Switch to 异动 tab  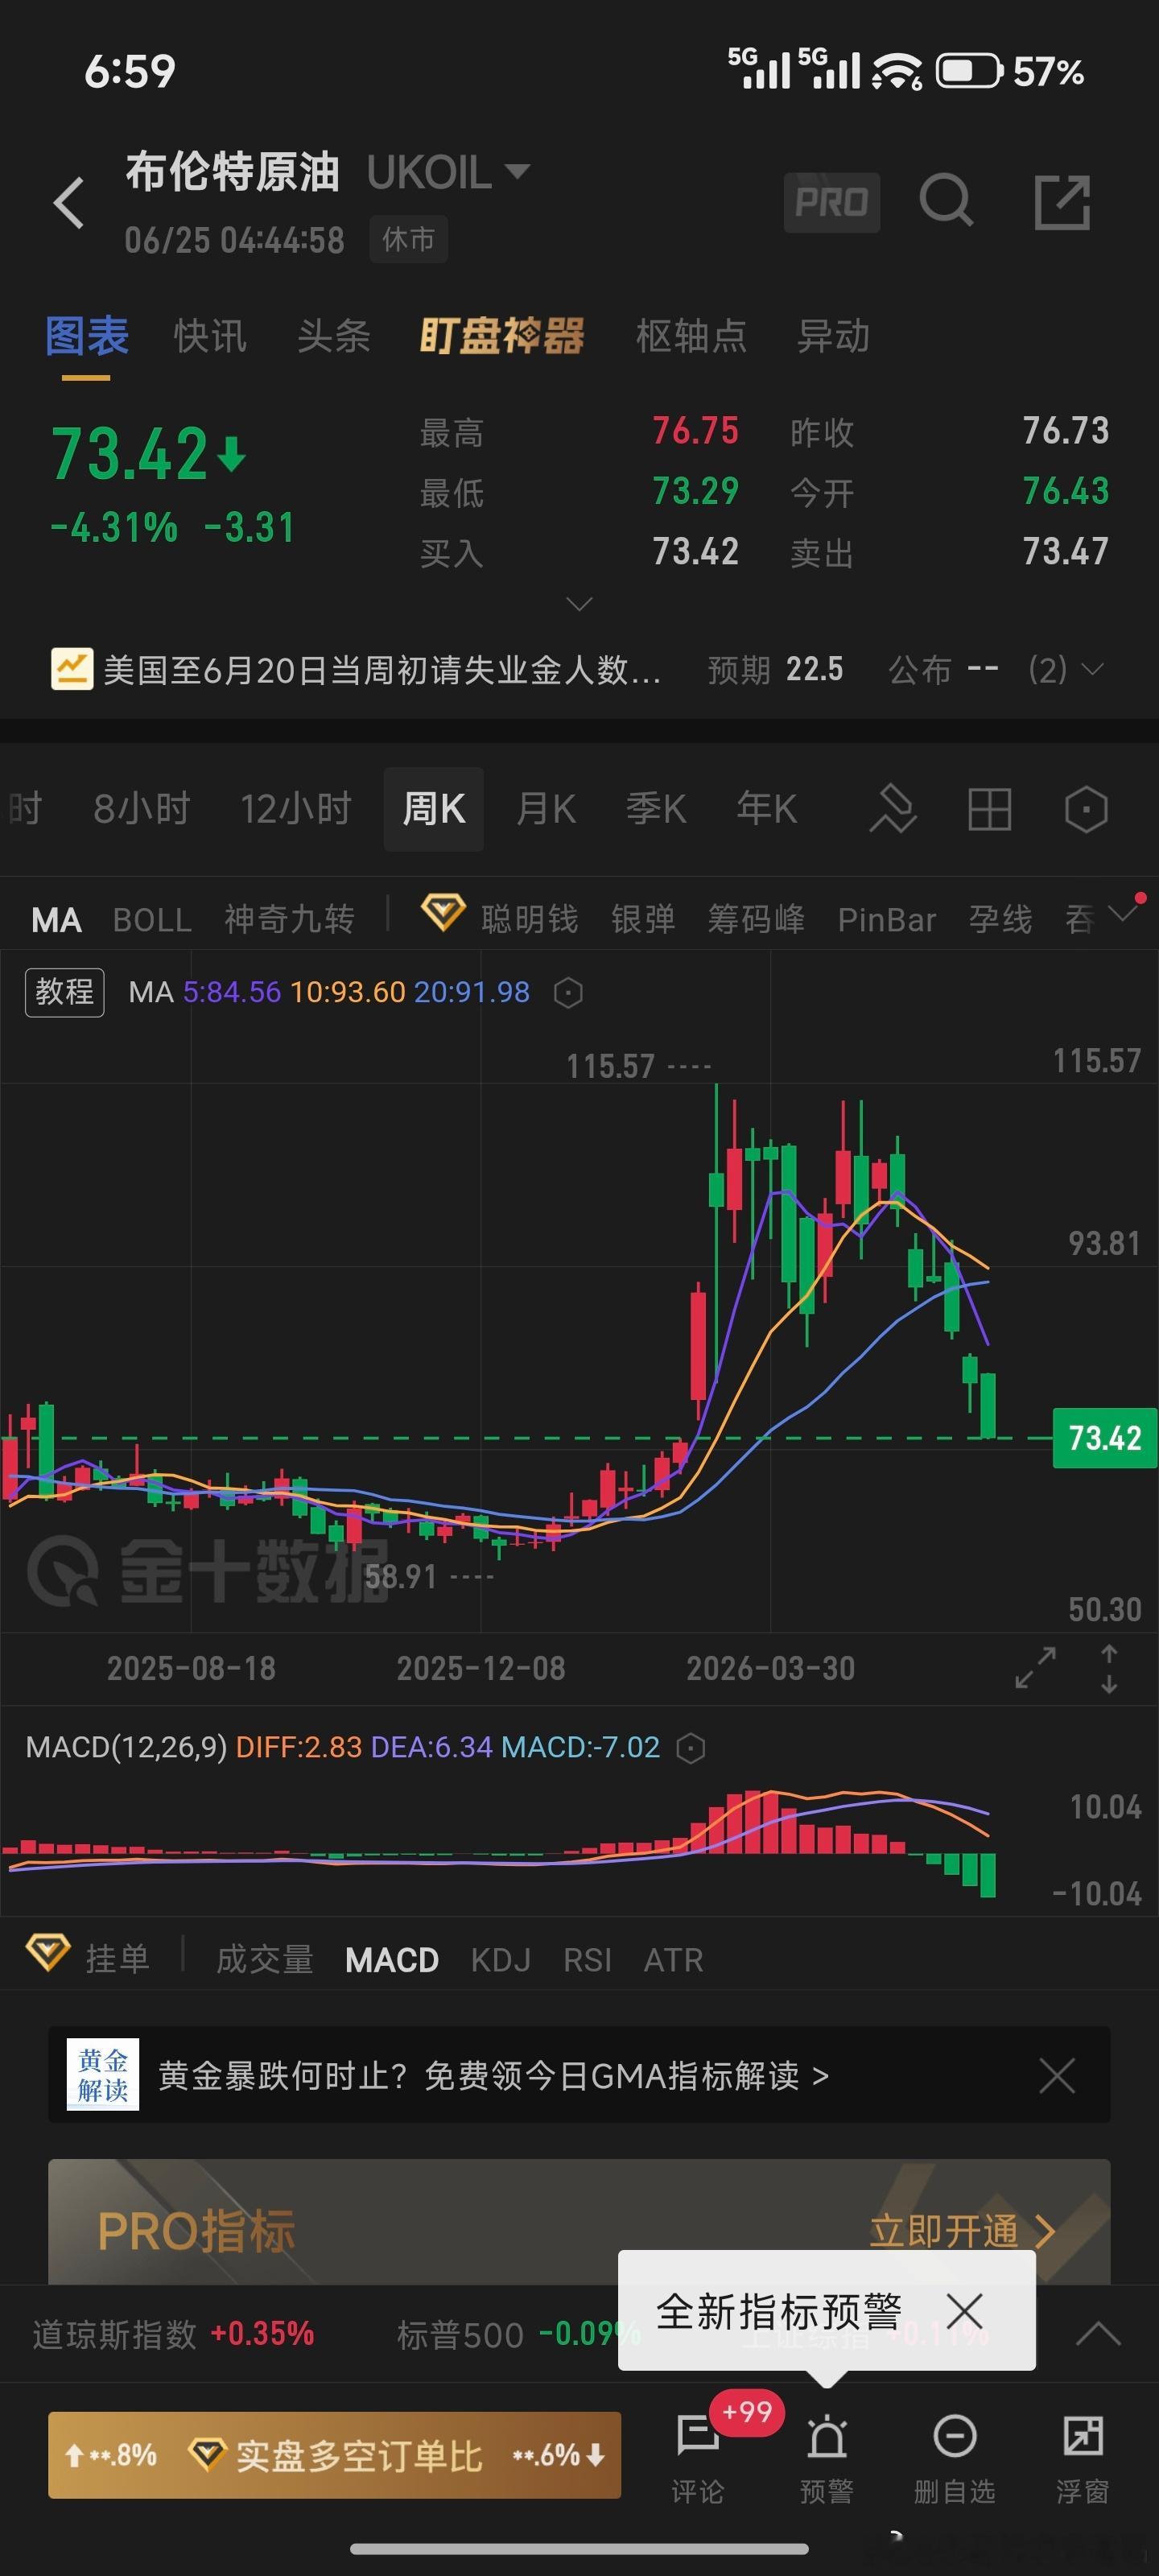(x=833, y=336)
